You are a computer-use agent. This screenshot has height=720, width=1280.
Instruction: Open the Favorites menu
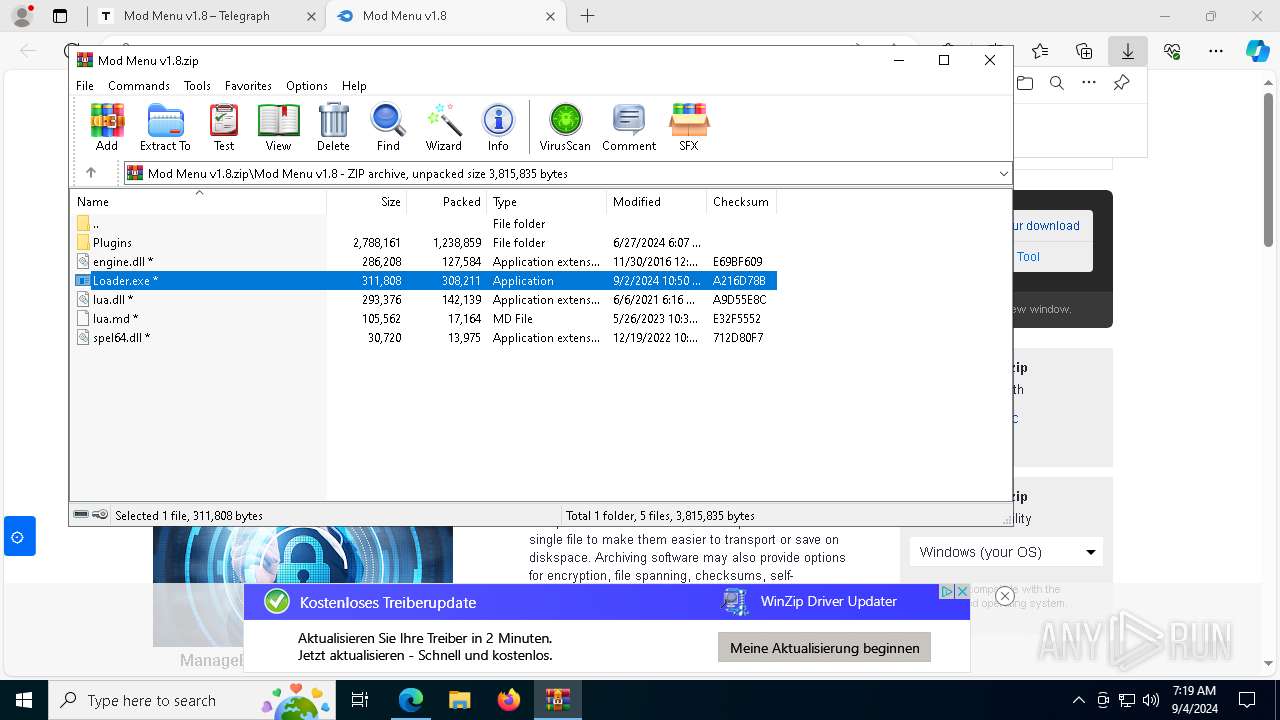point(248,86)
